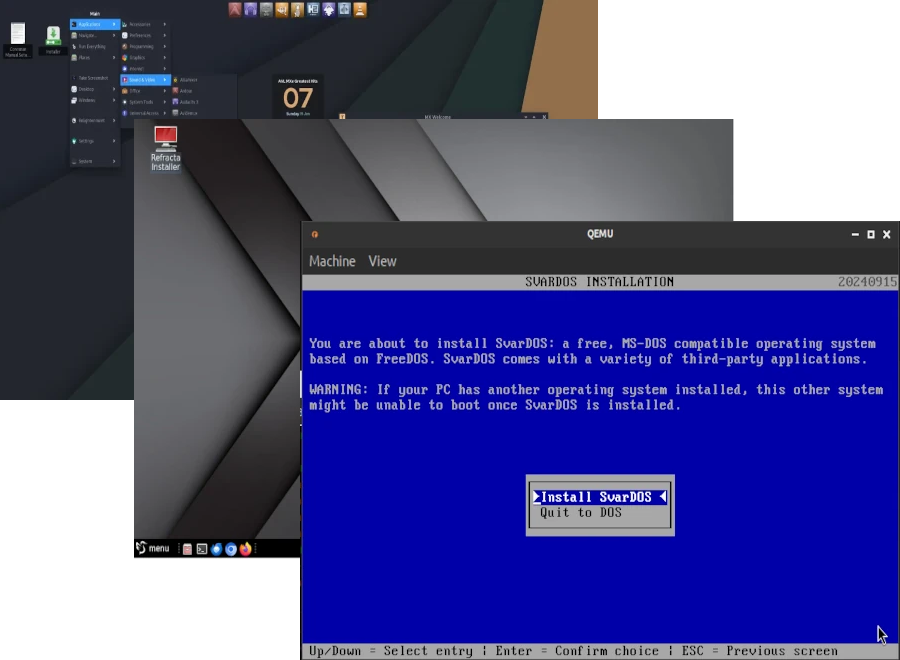The height and width of the screenshot is (660, 900).
Task: Select Run Everything in the Main menu
Action: click(x=95, y=46)
